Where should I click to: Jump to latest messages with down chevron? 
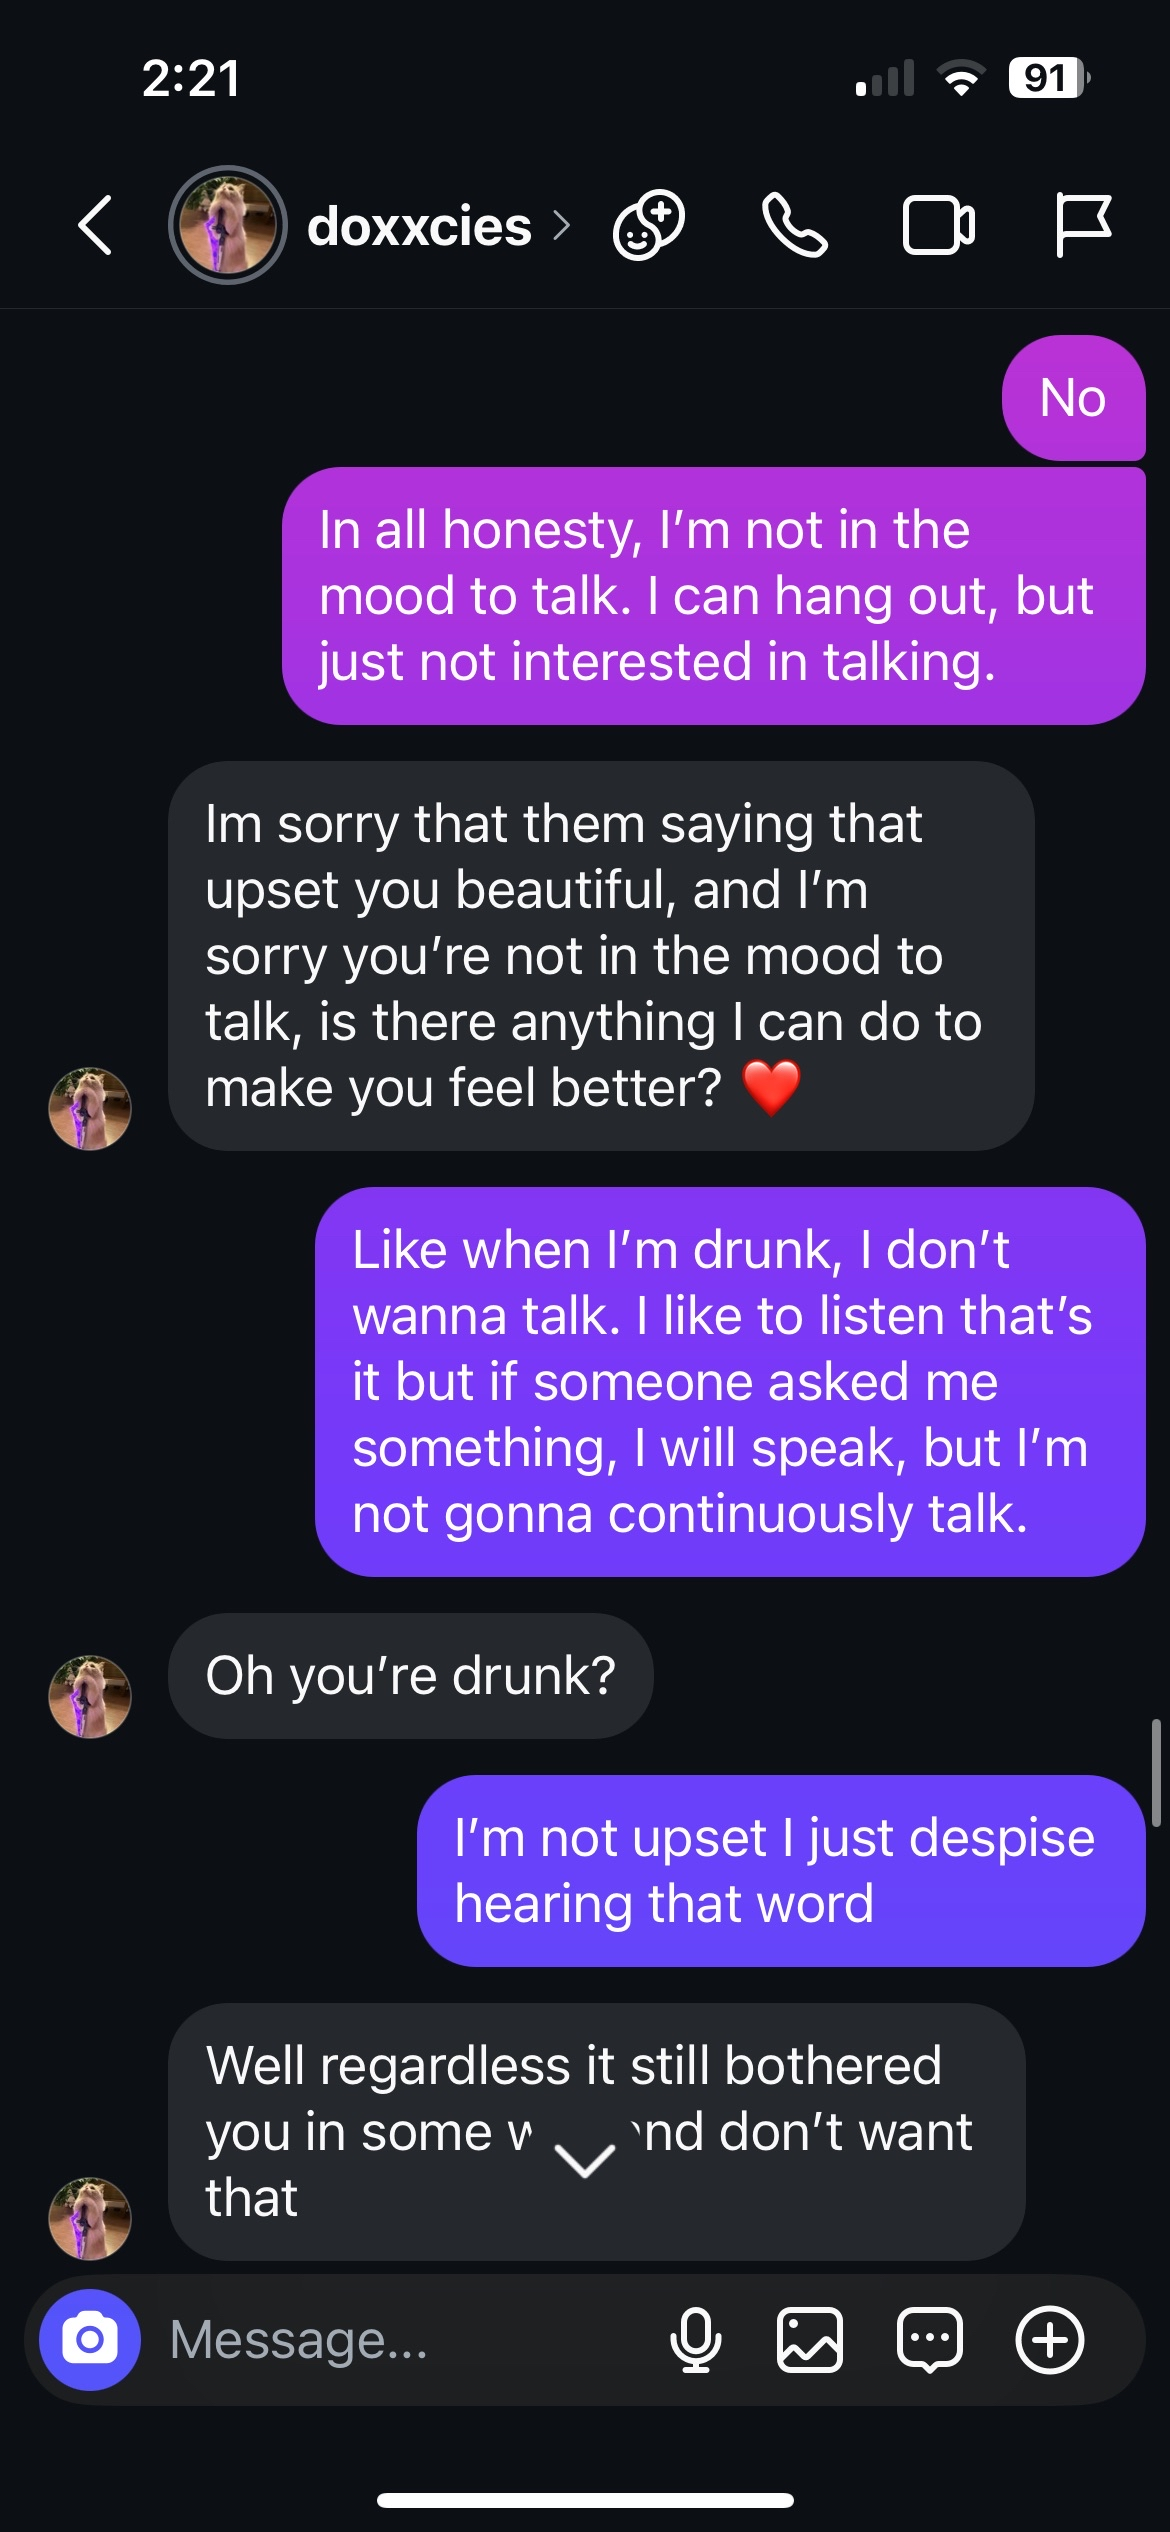coord(585,2162)
